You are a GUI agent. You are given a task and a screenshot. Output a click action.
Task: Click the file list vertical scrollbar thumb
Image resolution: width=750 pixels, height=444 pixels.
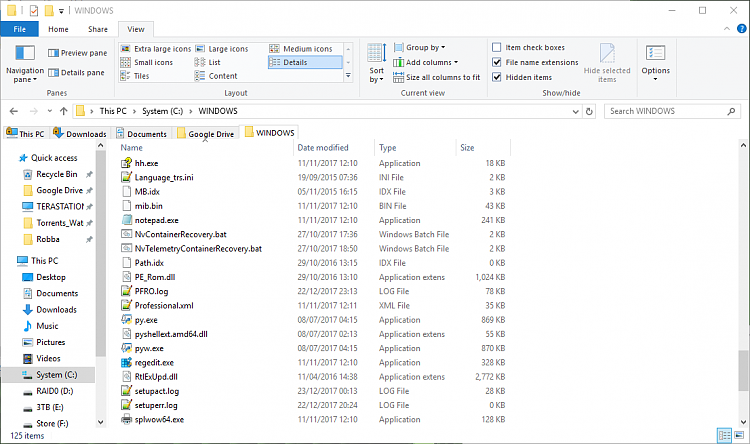(x=743, y=370)
